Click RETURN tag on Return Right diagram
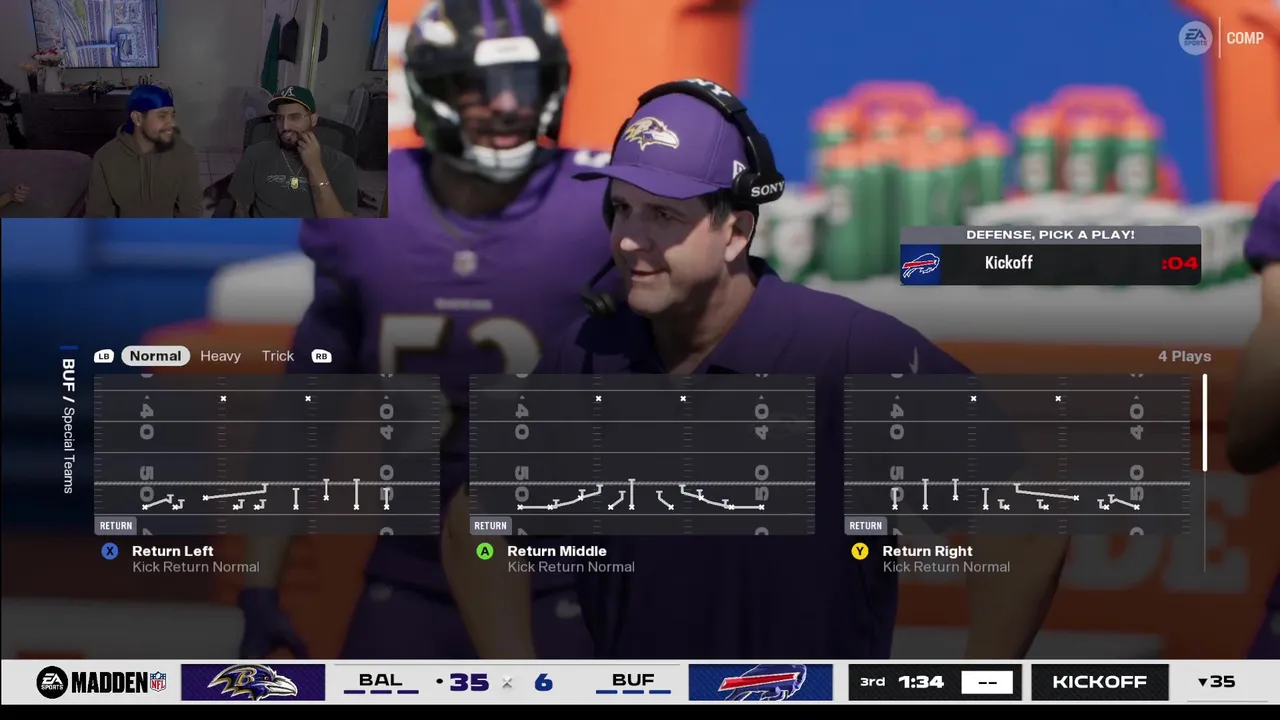1280x720 pixels. [x=866, y=525]
